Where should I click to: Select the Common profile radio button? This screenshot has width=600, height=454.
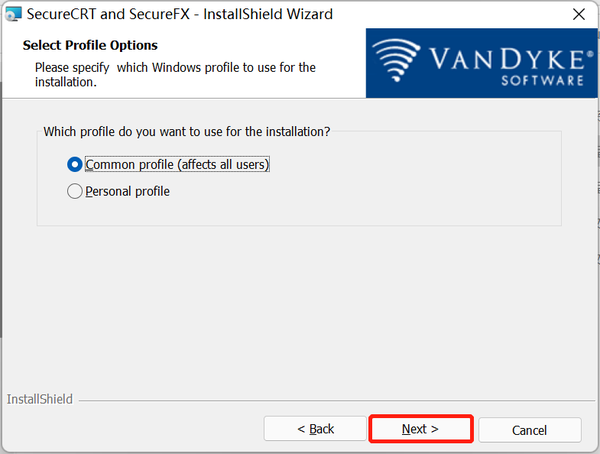click(74, 164)
